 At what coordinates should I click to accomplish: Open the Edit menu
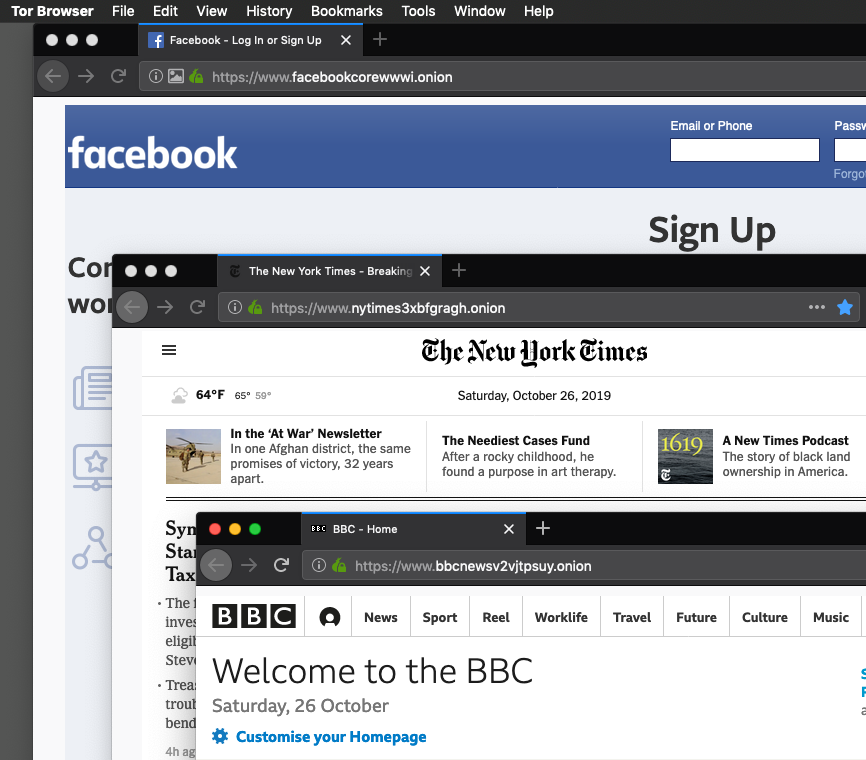(165, 11)
